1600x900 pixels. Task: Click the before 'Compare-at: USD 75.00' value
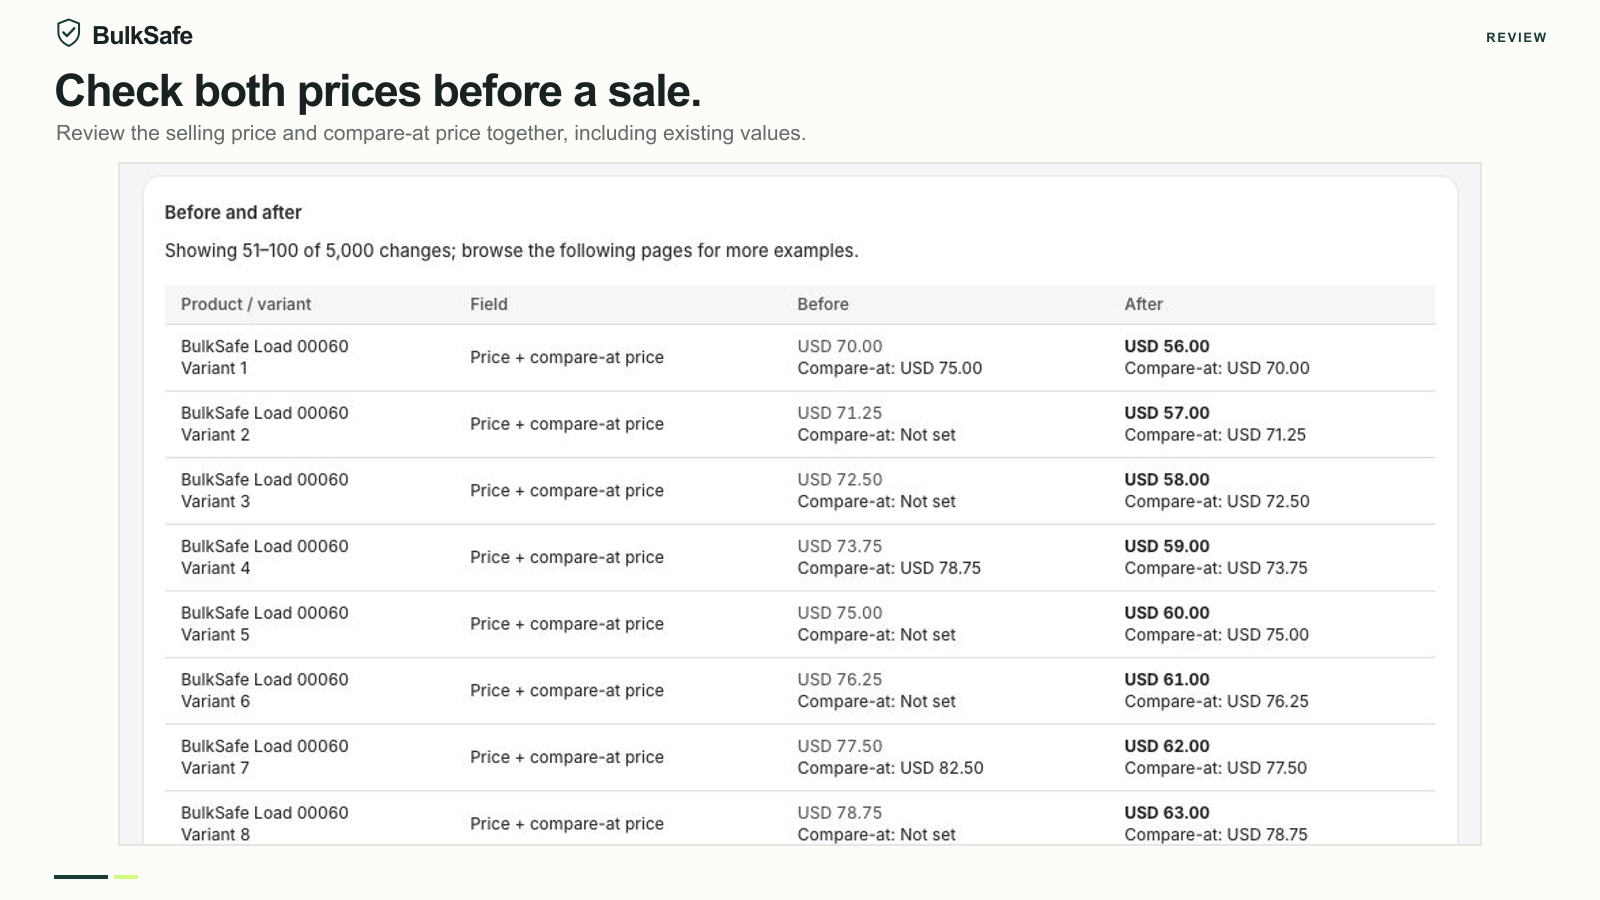click(x=890, y=368)
